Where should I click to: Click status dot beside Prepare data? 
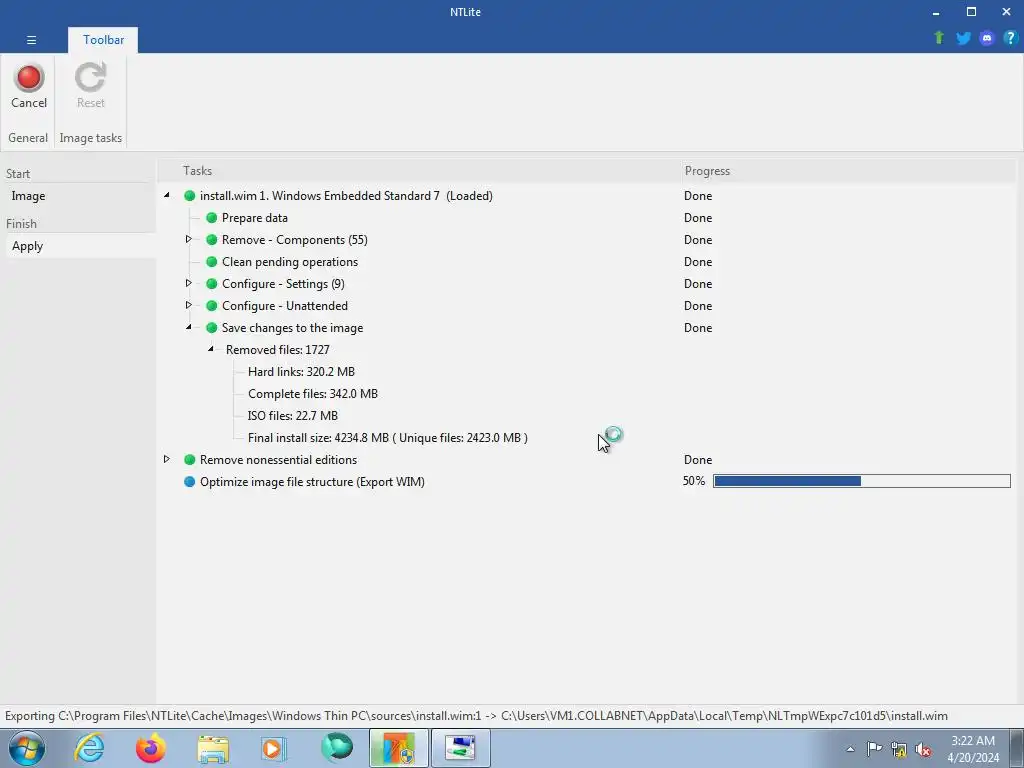point(212,217)
